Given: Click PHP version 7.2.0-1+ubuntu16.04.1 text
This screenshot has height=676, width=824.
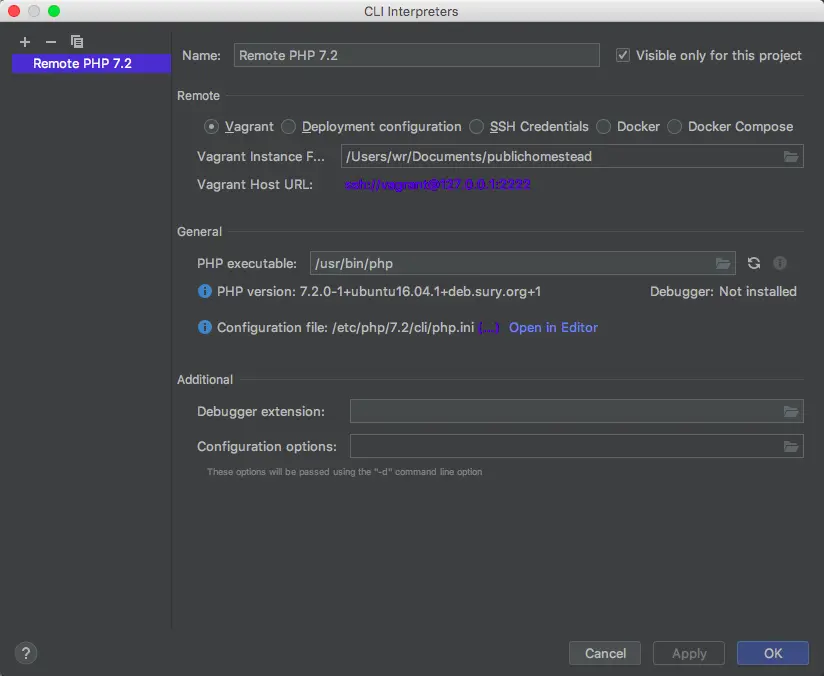Looking at the screenshot, I should click(x=379, y=291).
